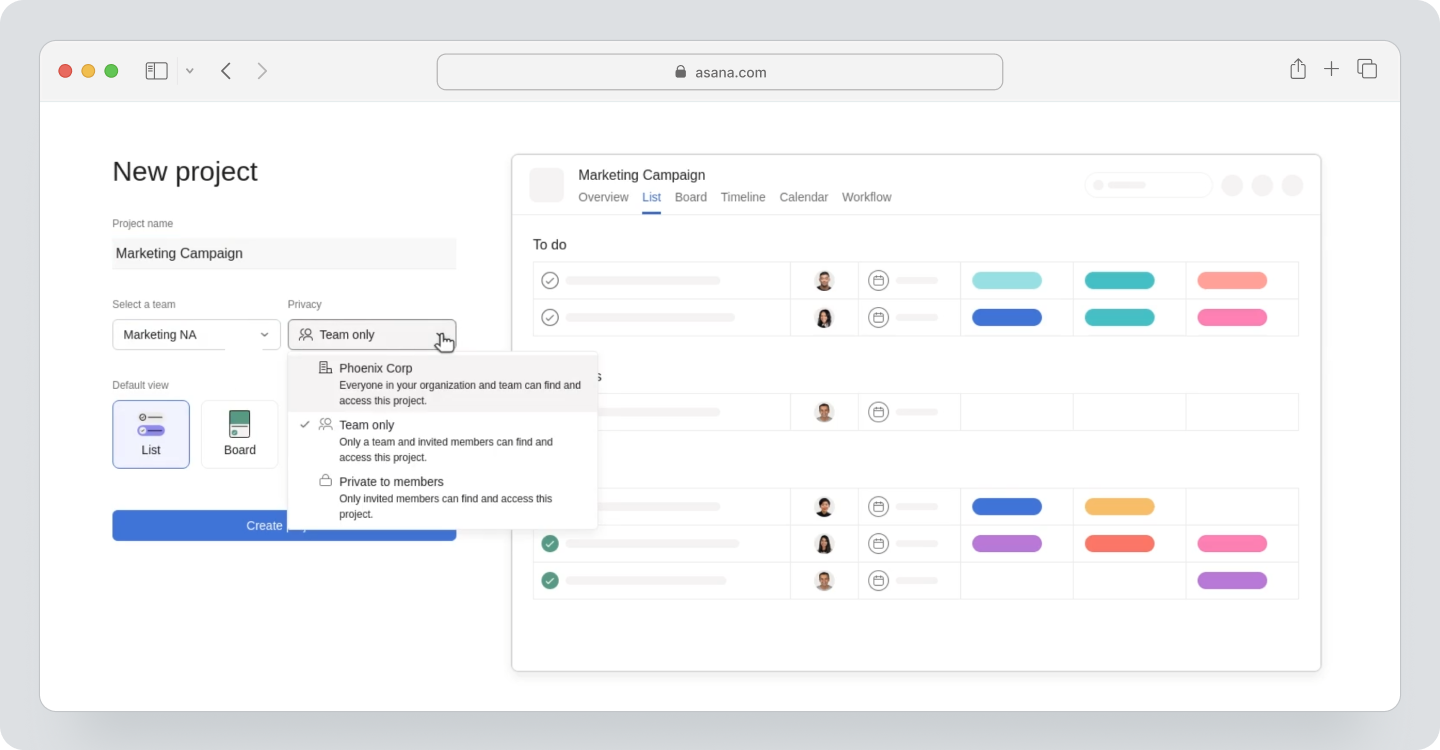Open the due date calendar icon on a task
1440x750 pixels.
click(x=878, y=280)
